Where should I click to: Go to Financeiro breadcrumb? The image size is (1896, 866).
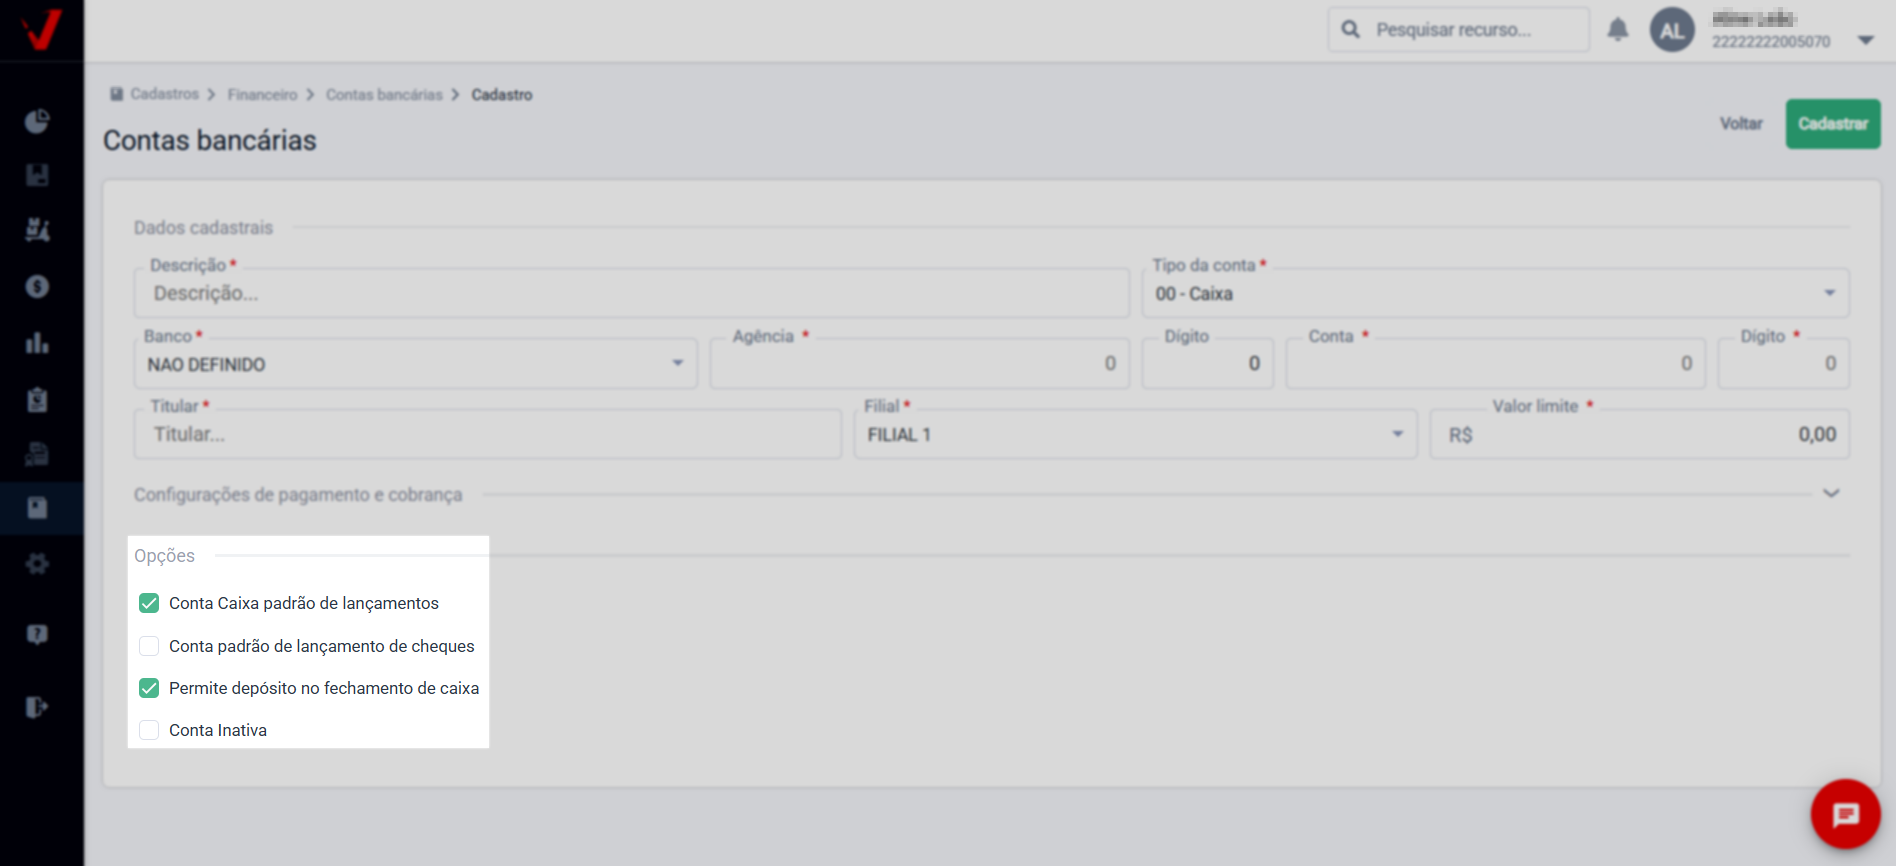coord(262,94)
